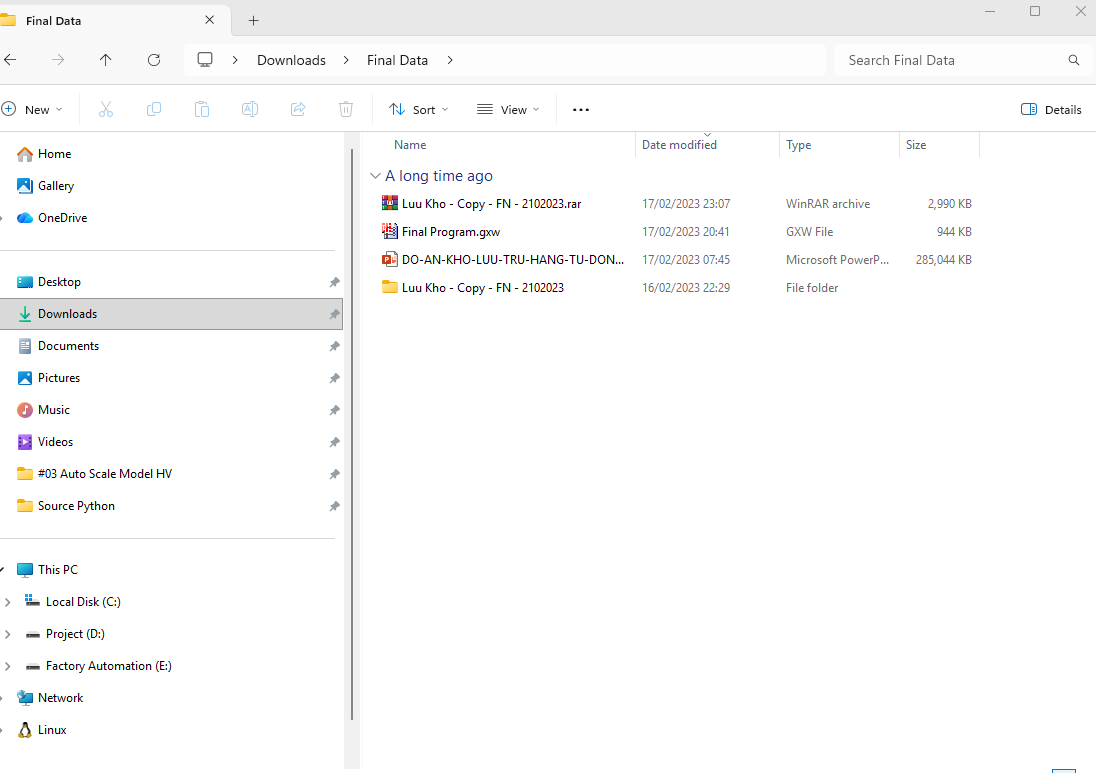Open the Luu Kho WinRAR archive file
This screenshot has width=1096, height=773.
(490, 204)
